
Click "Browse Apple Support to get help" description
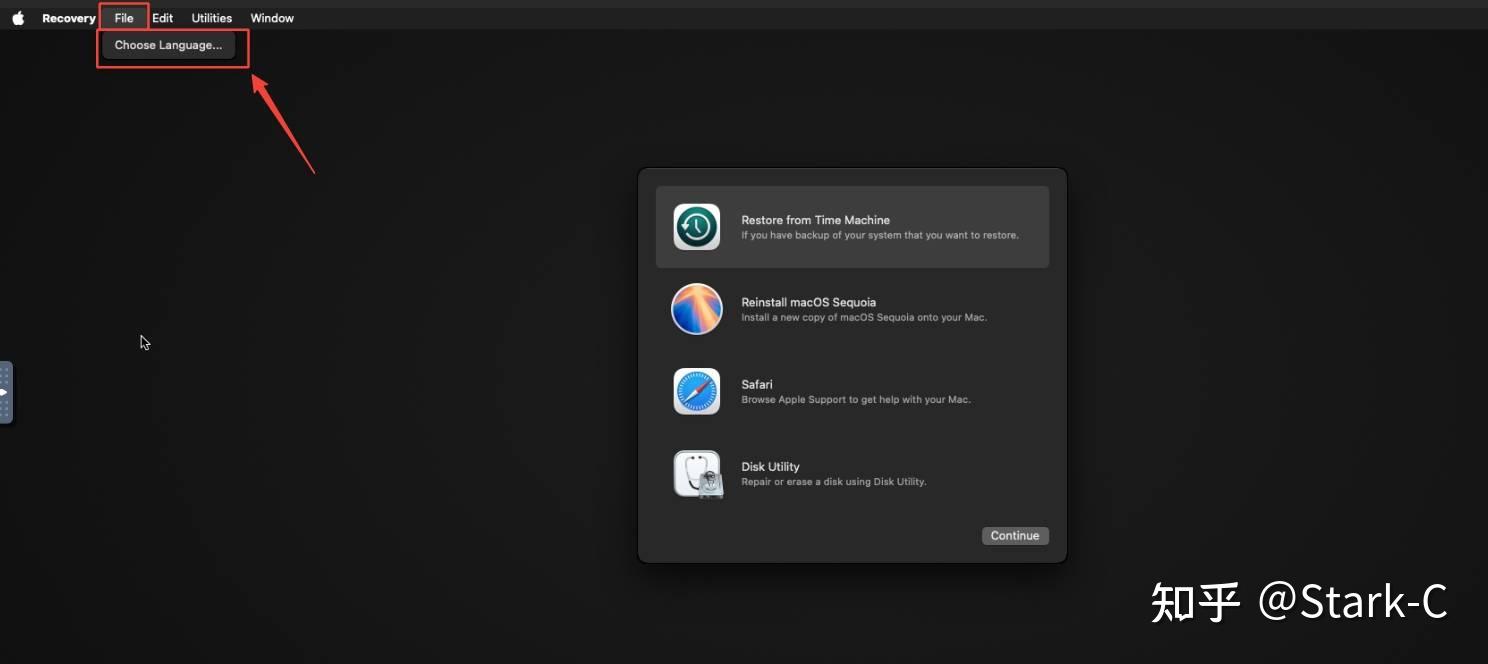856,400
